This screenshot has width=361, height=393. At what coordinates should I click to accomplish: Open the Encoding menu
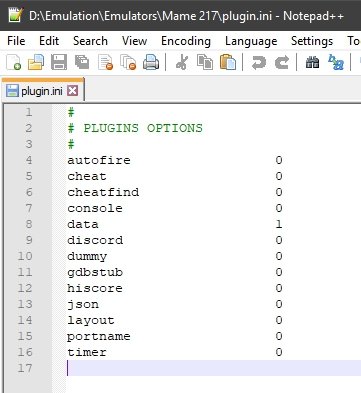tap(186, 41)
